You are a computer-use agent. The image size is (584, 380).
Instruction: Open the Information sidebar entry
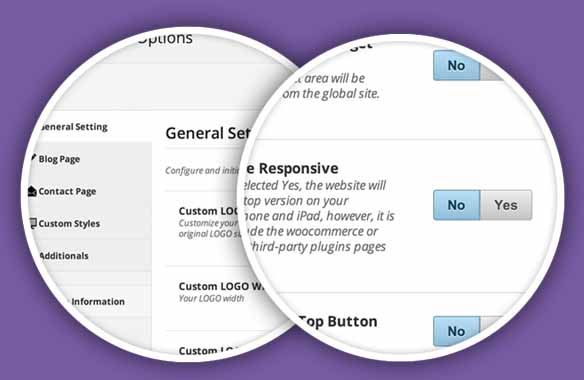(98, 301)
